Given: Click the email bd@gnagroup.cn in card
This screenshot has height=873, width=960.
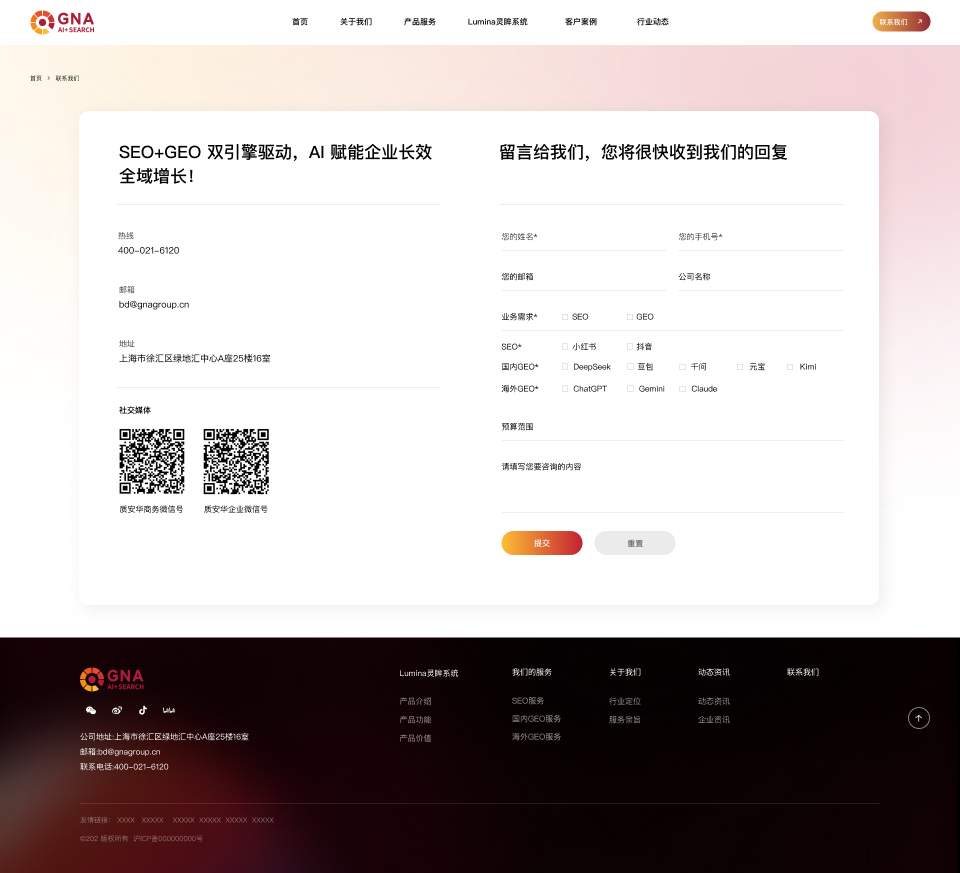Looking at the screenshot, I should (154, 305).
